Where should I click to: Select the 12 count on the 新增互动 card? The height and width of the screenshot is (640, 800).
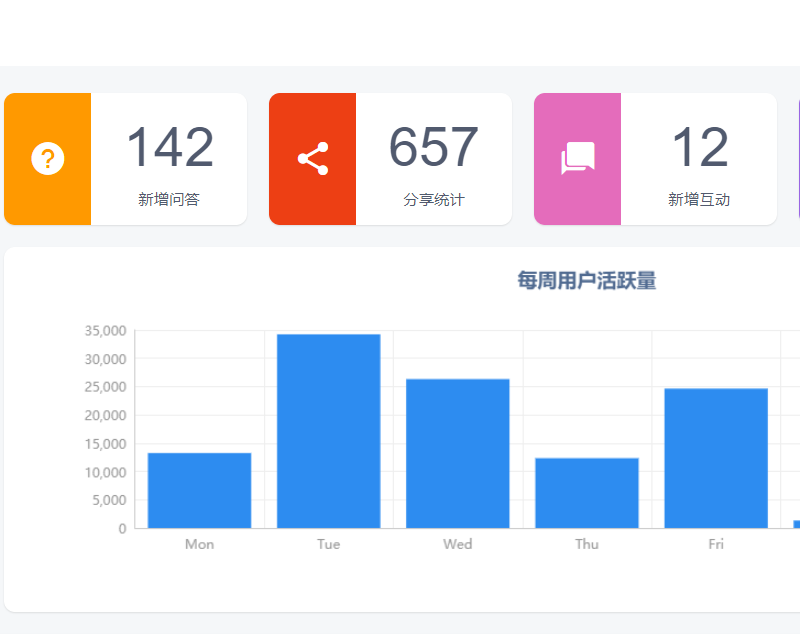click(x=699, y=147)
